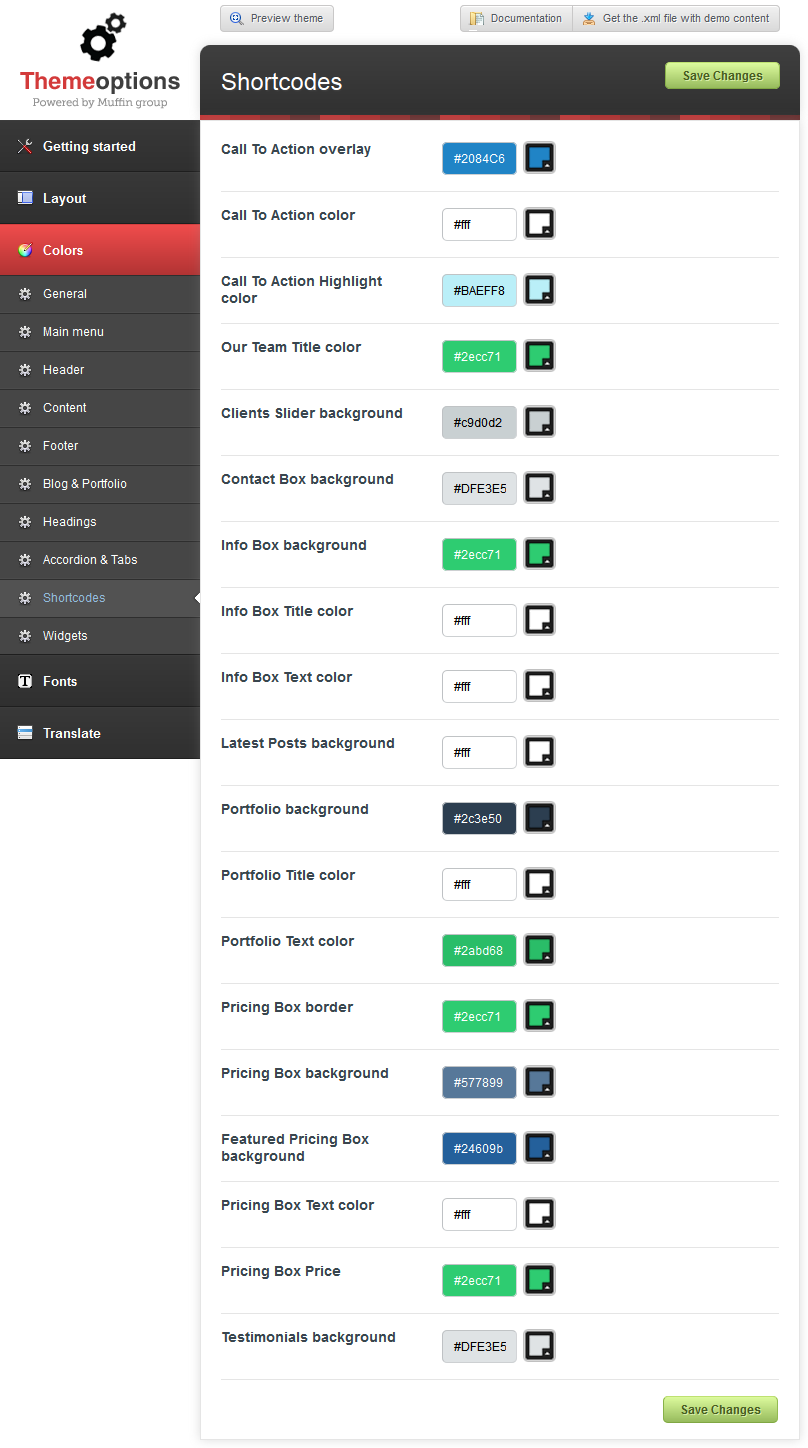Edit the #BAEFF8 highlight color field
Screen dimensions: 808x1448
[480, 290]
